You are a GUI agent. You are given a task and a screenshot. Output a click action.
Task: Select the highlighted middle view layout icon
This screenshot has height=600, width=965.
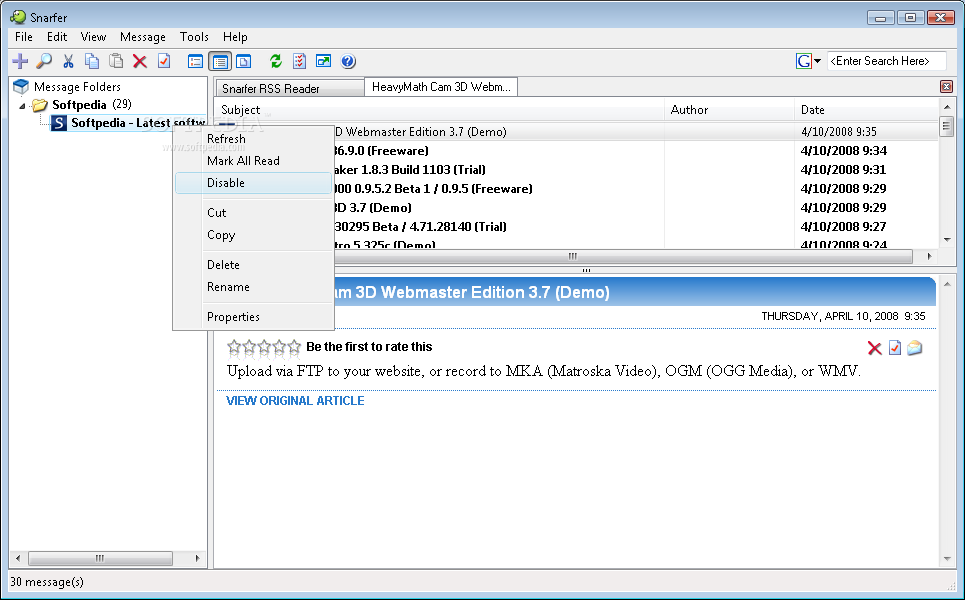tap(220, 62)
